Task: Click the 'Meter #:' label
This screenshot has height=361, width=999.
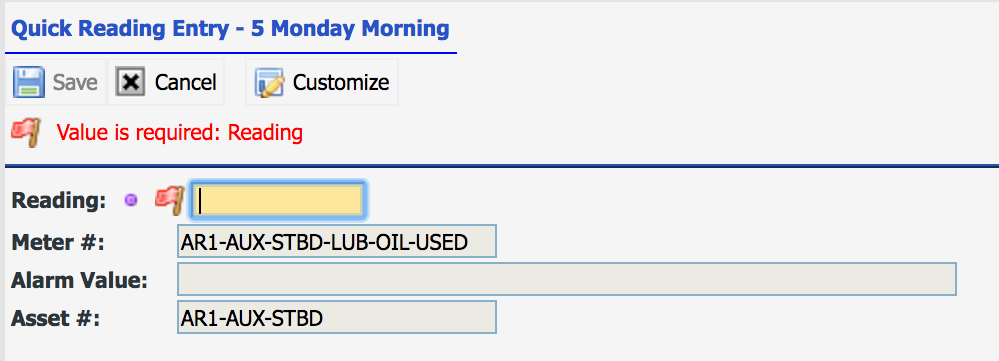Action: [x=57, y=242]
